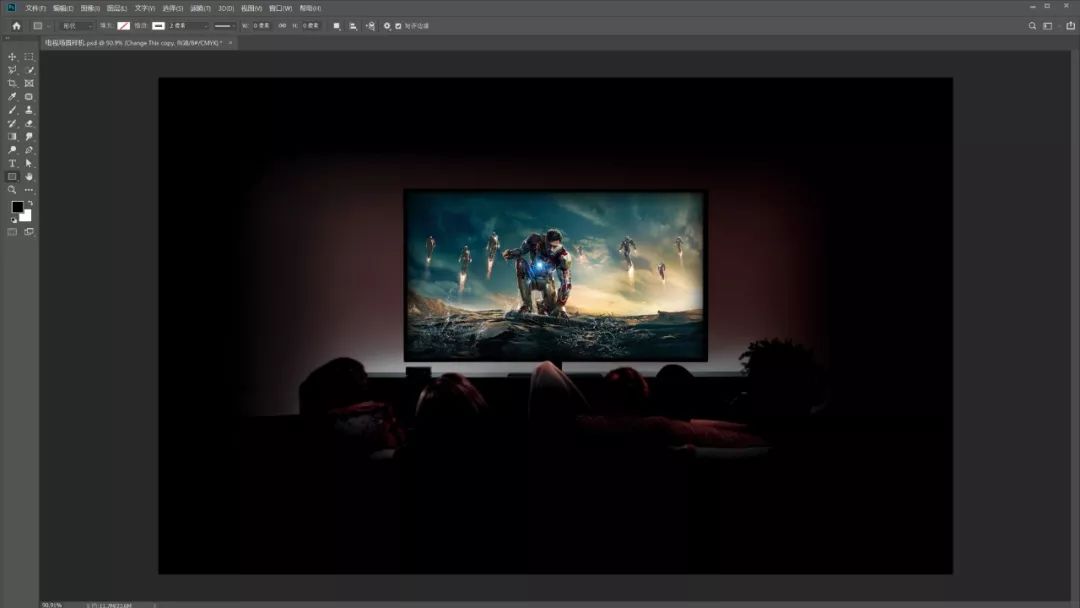Image resolution: width=1080 pixels, height=608 pixels.
Task: Open the 滤镜 (Filter) menu
Action: (x=200, y=8)
